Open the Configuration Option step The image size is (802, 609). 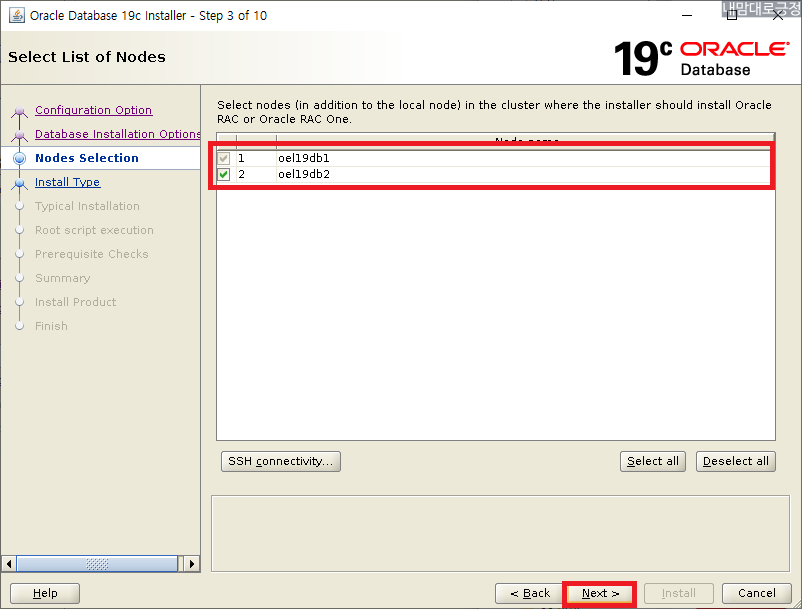click(93, 110)
